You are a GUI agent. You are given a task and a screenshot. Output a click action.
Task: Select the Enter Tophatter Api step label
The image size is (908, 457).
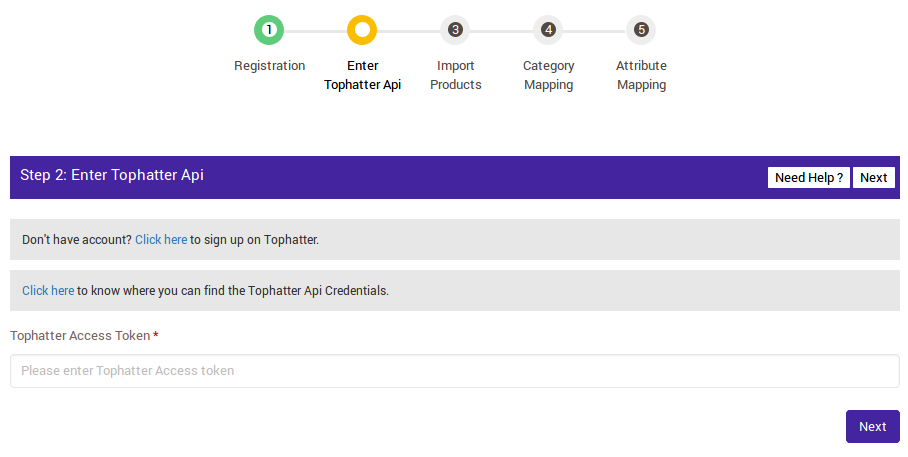point(362,75)
